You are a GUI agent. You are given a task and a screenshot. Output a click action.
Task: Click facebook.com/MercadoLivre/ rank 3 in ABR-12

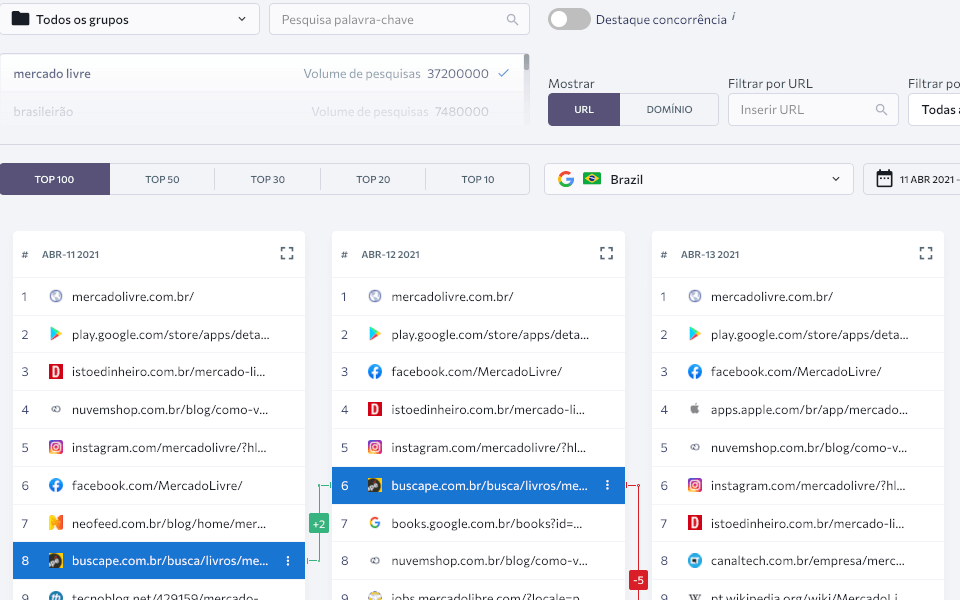(476, 372)
